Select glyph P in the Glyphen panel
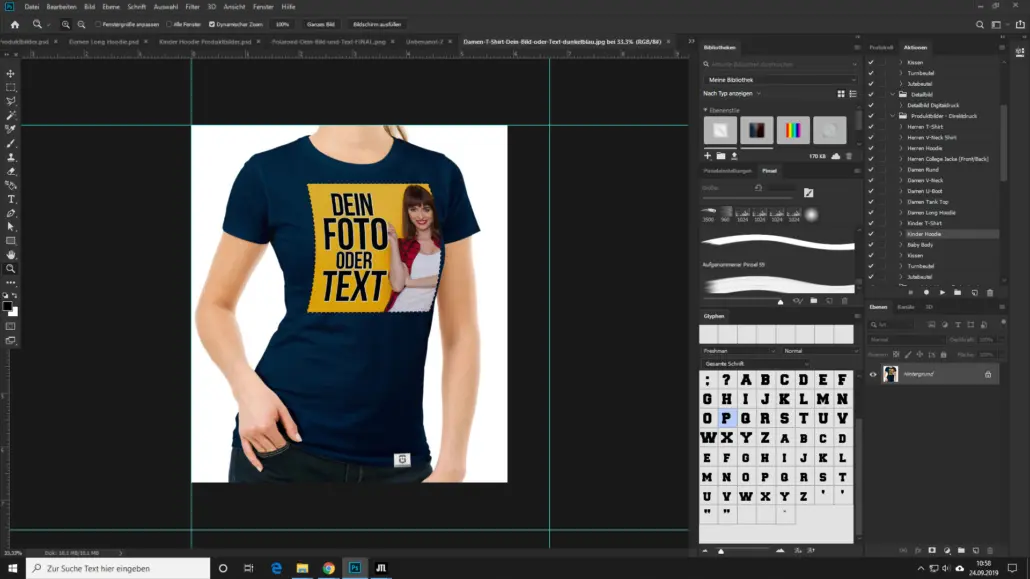The width and height of the screenshot is (1030, 579). (727, 418)
